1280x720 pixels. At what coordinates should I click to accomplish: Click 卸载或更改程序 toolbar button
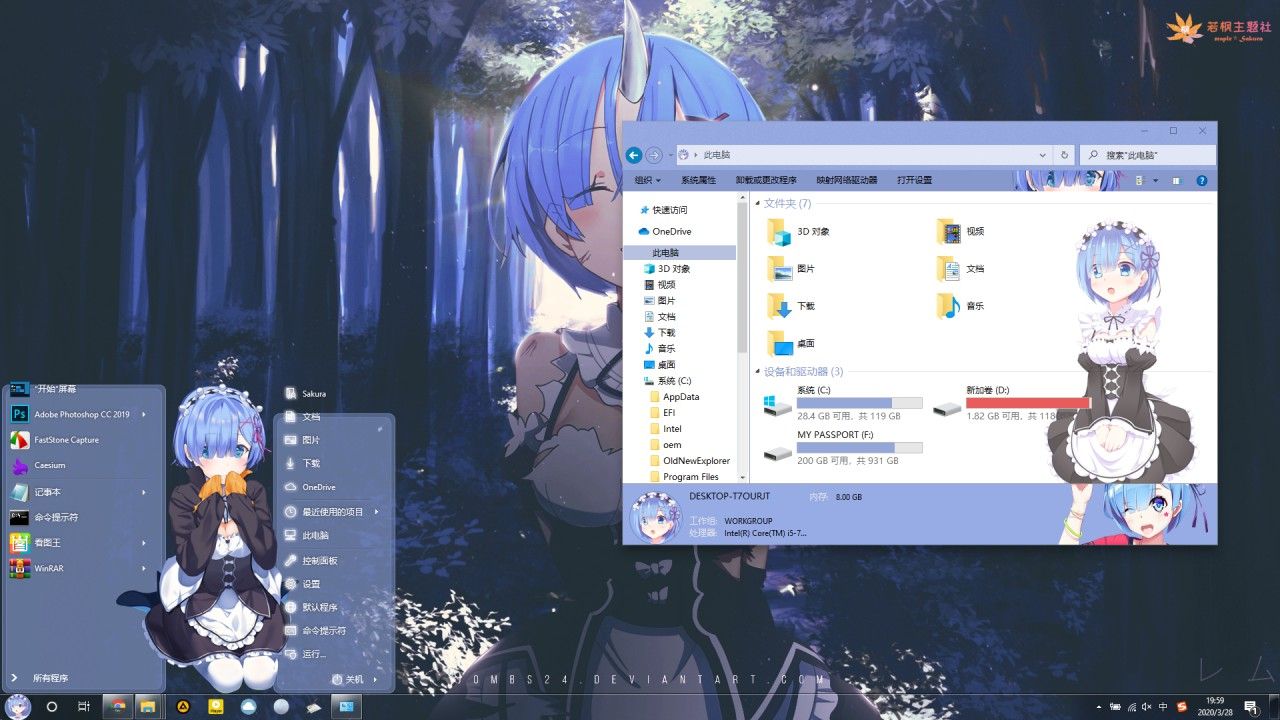point(766,181)
